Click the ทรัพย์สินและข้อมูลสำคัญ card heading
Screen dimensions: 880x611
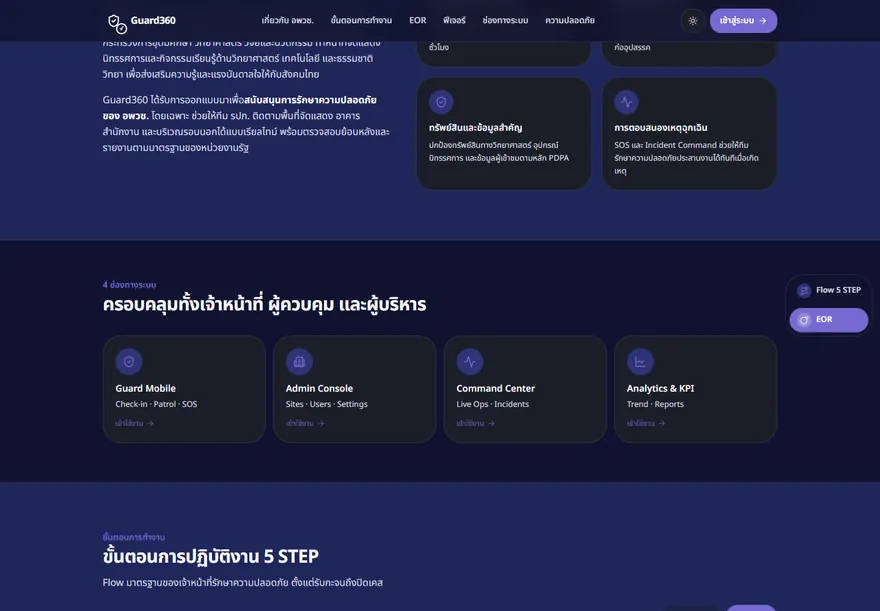pos(476,128)
